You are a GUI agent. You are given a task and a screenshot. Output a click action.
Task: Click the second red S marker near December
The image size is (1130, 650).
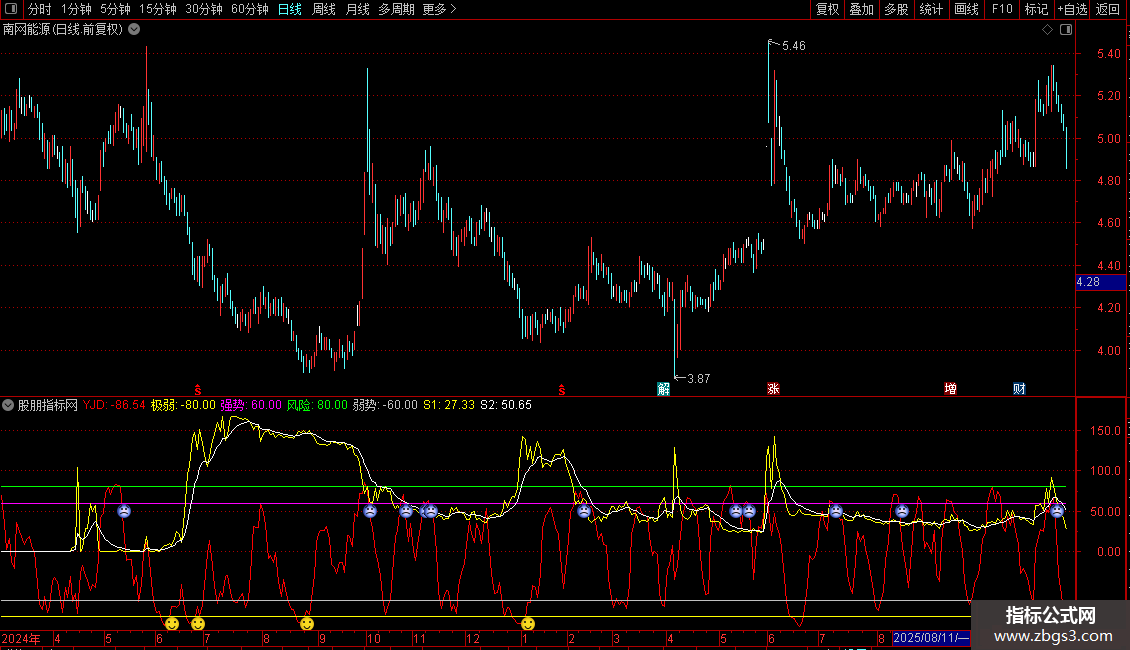tap(561, 390)
